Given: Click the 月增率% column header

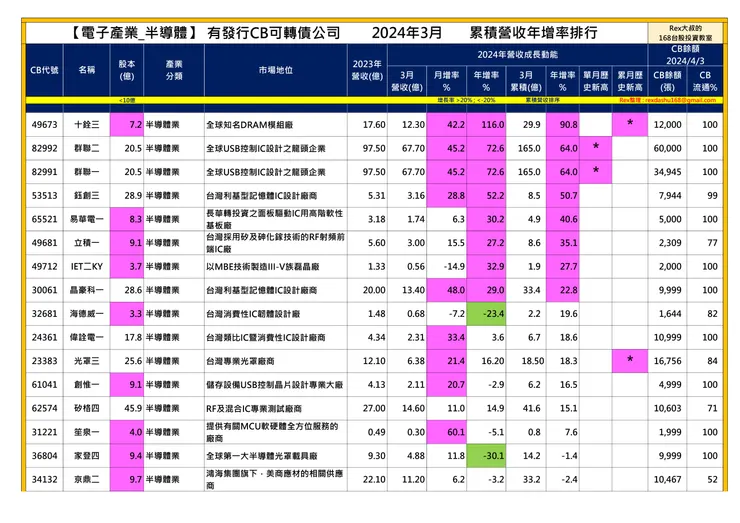Looking at the screenshot, I should point(446,81).
